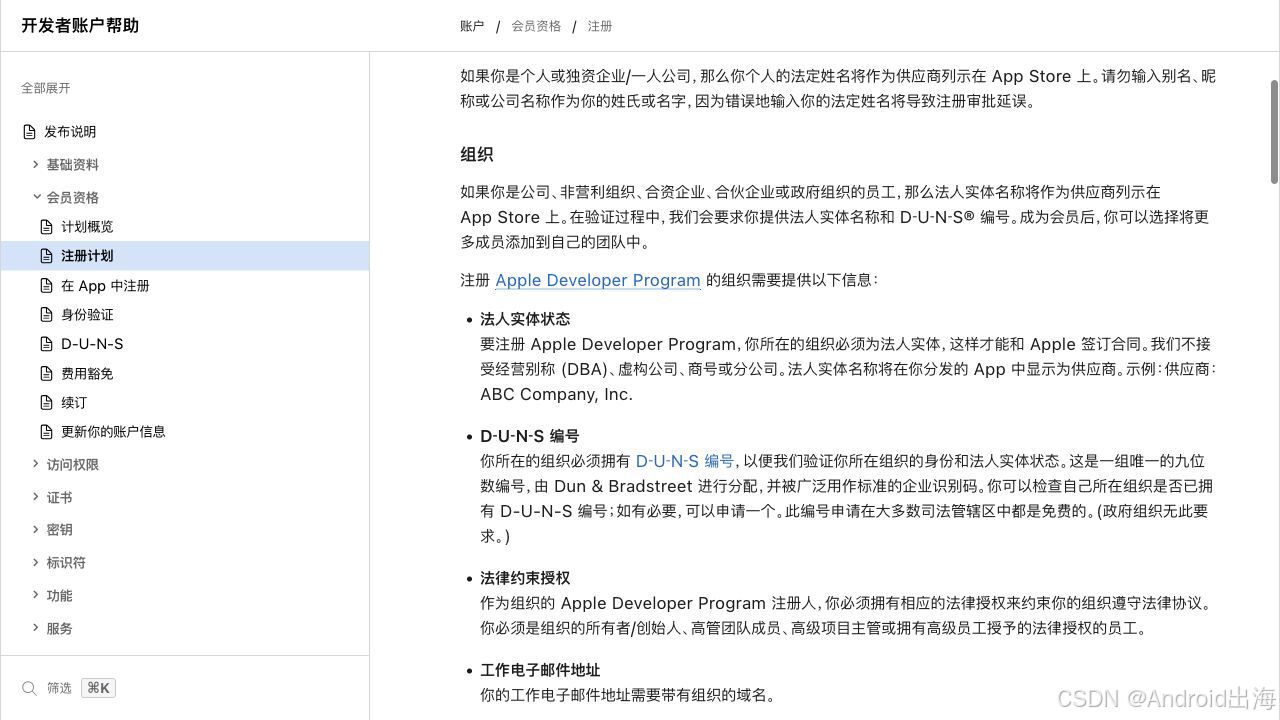Click the 开发者账户帮助 title
The width and height of the screenshot is (1280, 720).
click(x=80, y=26)
